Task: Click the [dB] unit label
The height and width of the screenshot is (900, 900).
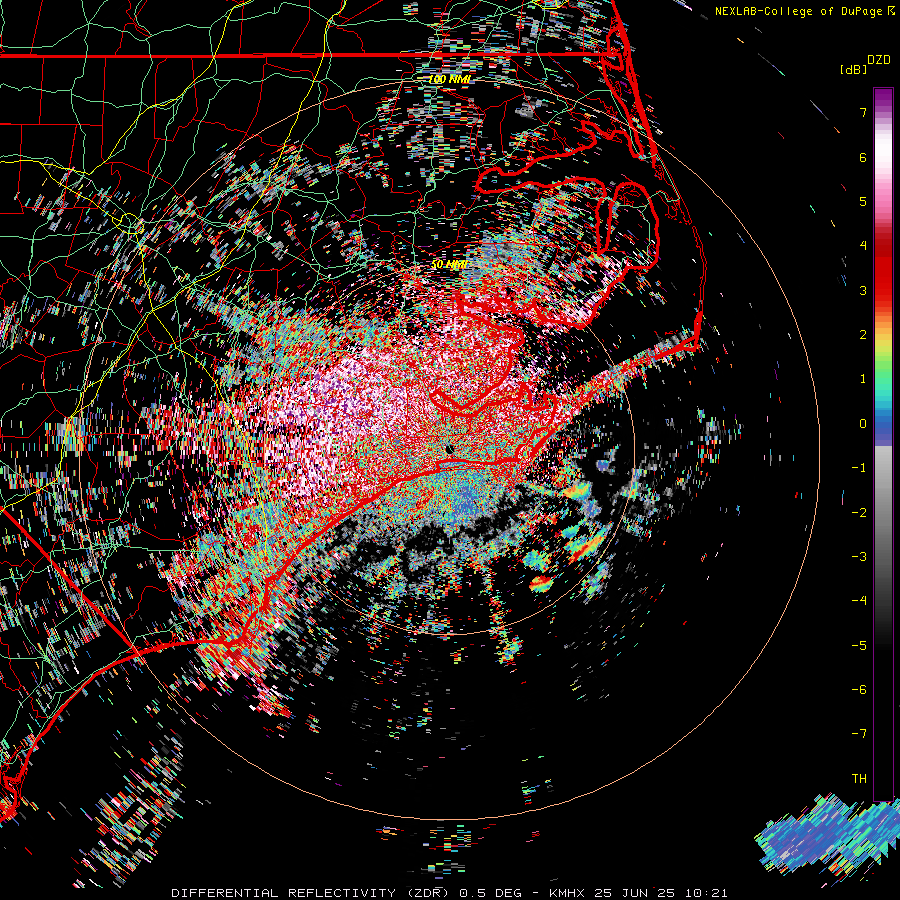Action: click(854, 69)
